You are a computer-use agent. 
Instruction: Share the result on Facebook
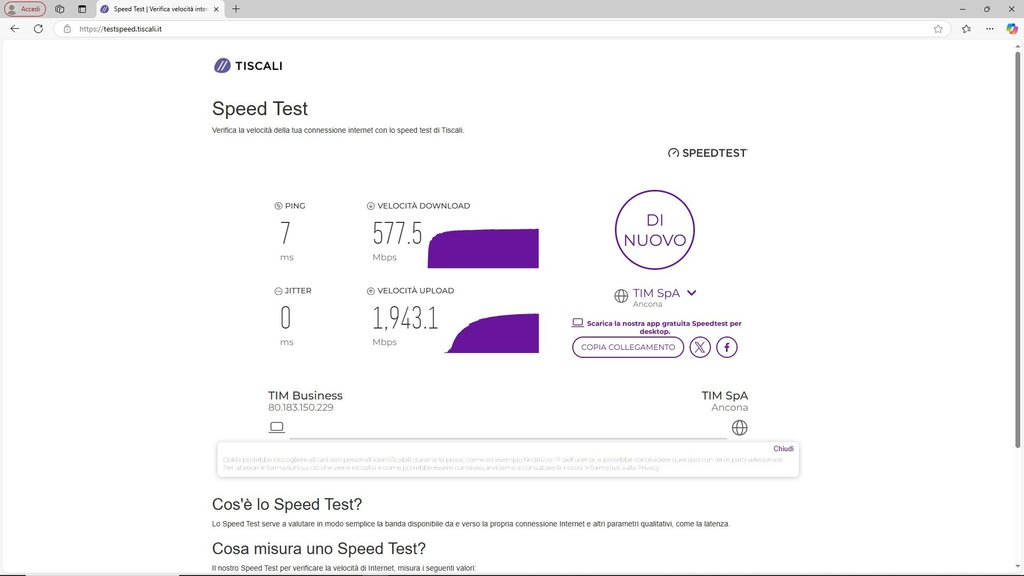(x=727, y=347)
